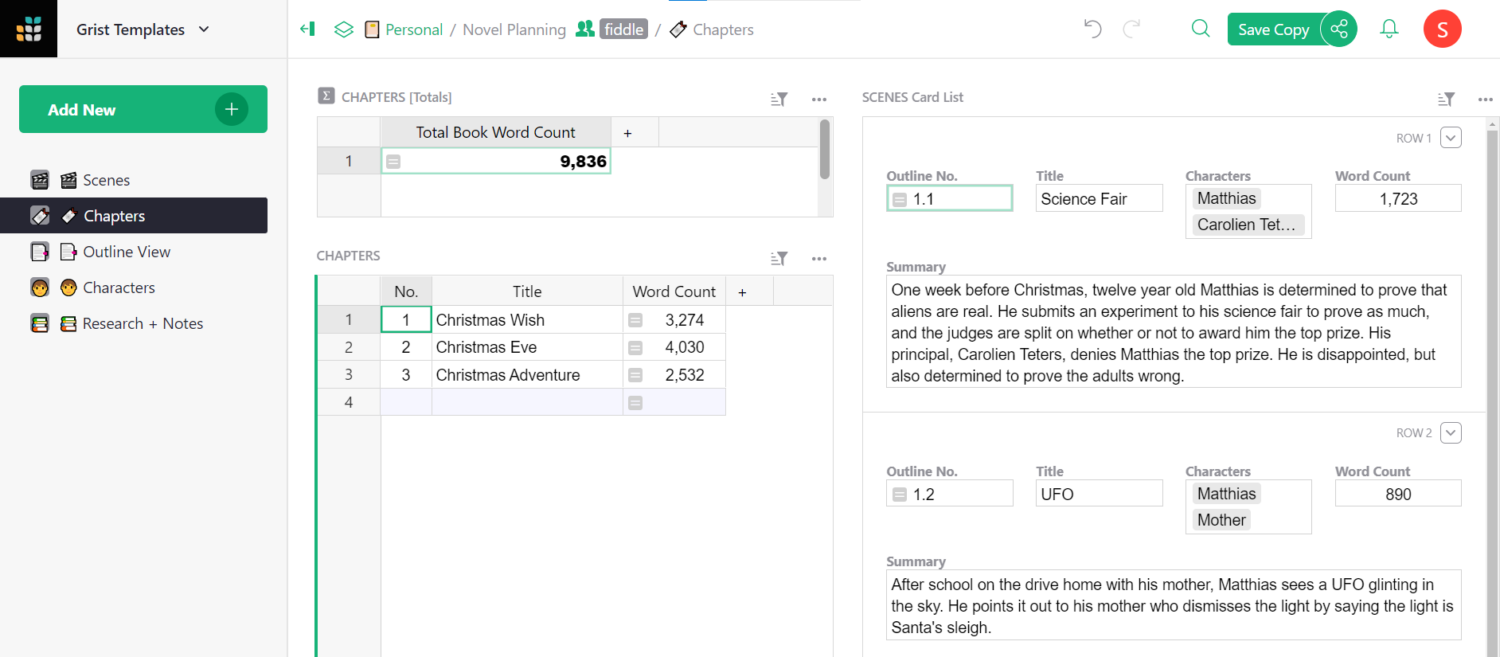Select the Christmas Eve title cell
Image resolution: width=1500 pixels, height=657 pixels.
pos(527,347)
